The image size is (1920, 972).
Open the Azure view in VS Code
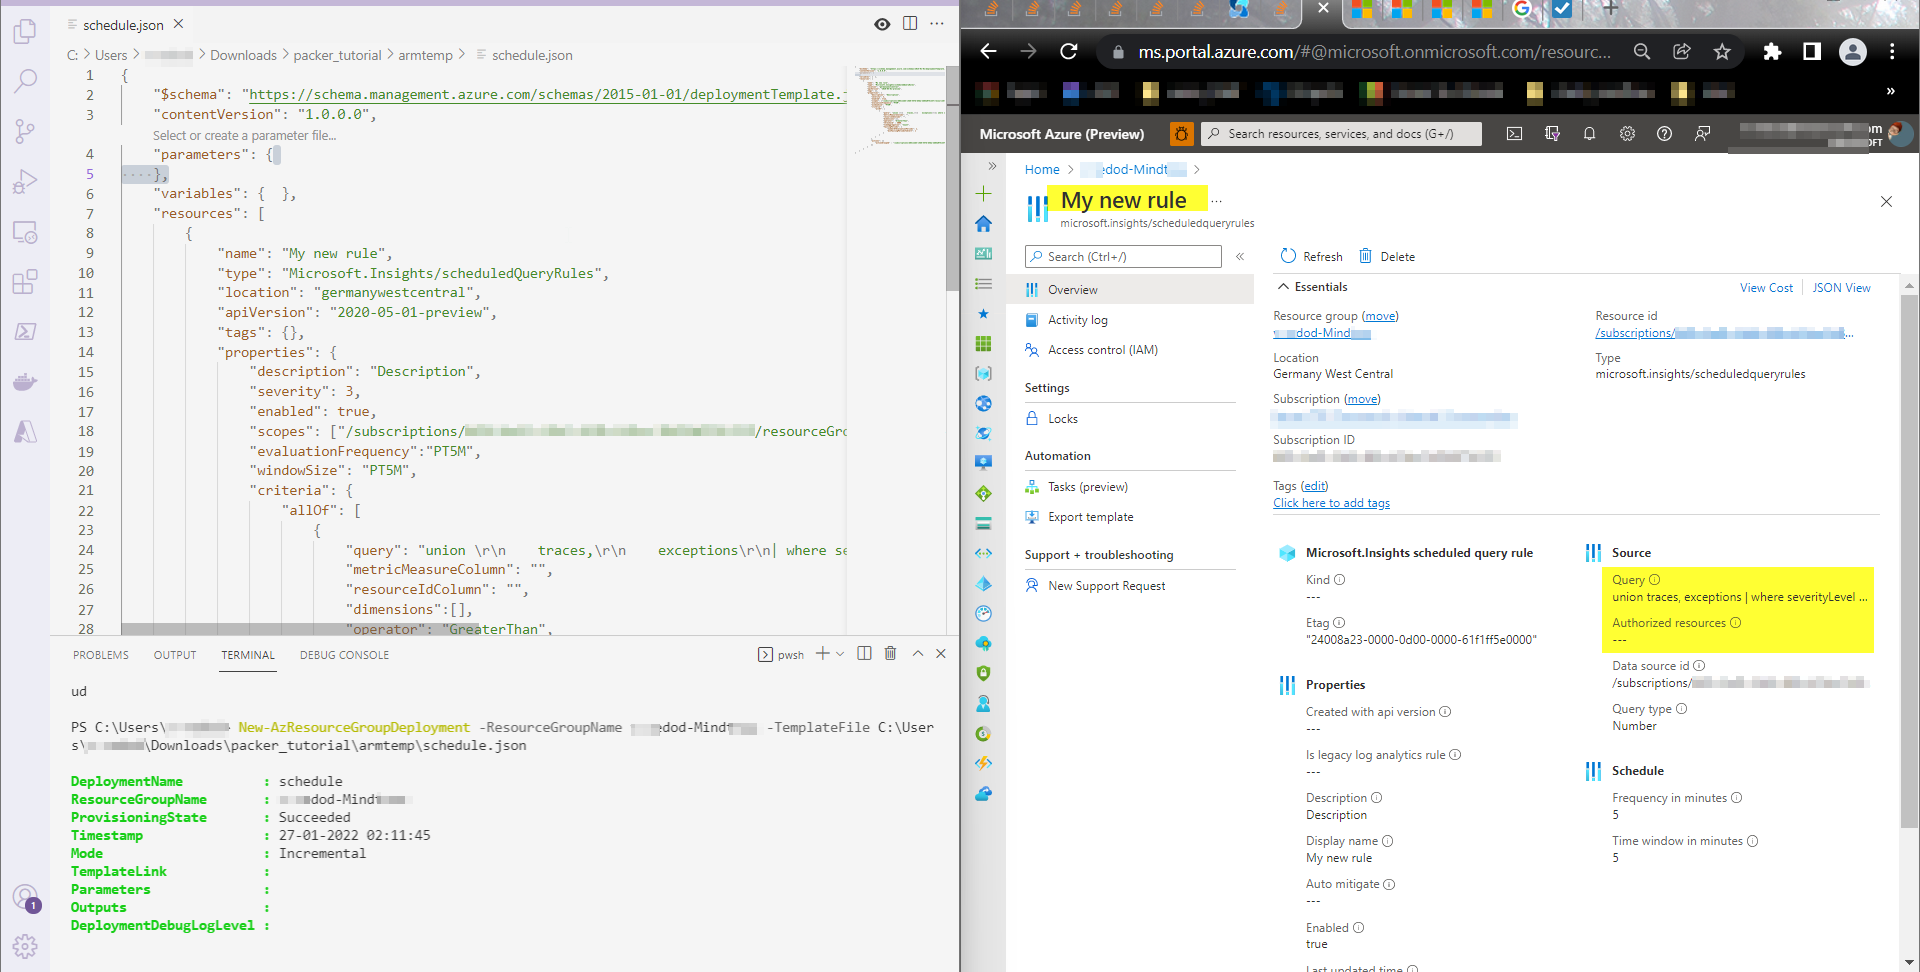25,431
